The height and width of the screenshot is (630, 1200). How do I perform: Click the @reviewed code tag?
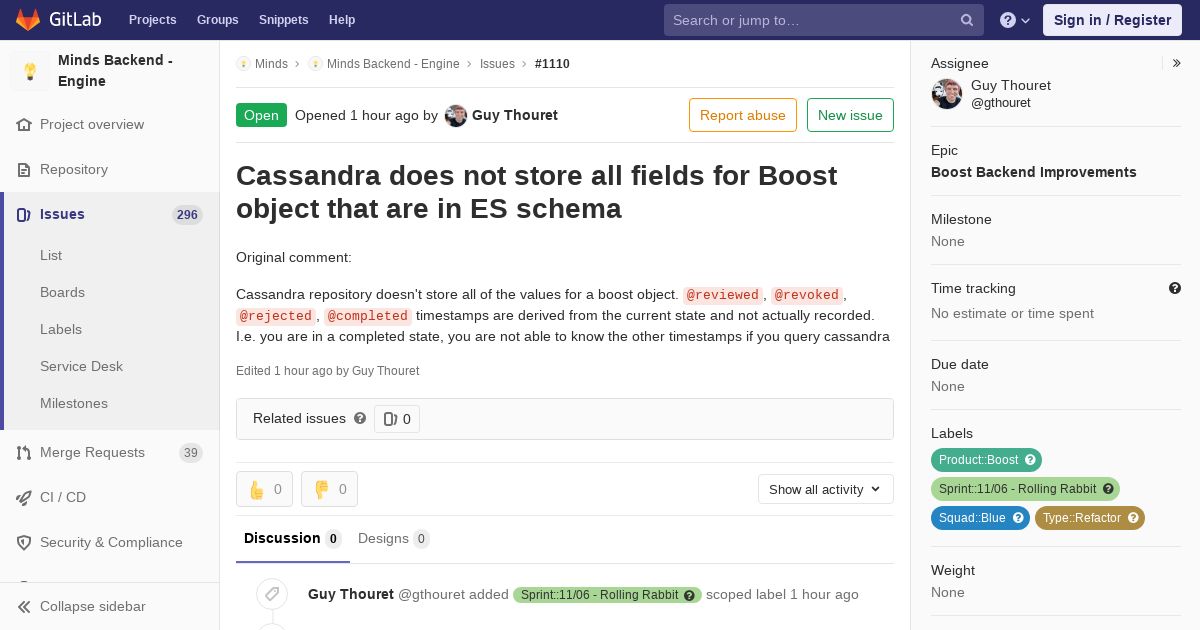pos(723,295)
